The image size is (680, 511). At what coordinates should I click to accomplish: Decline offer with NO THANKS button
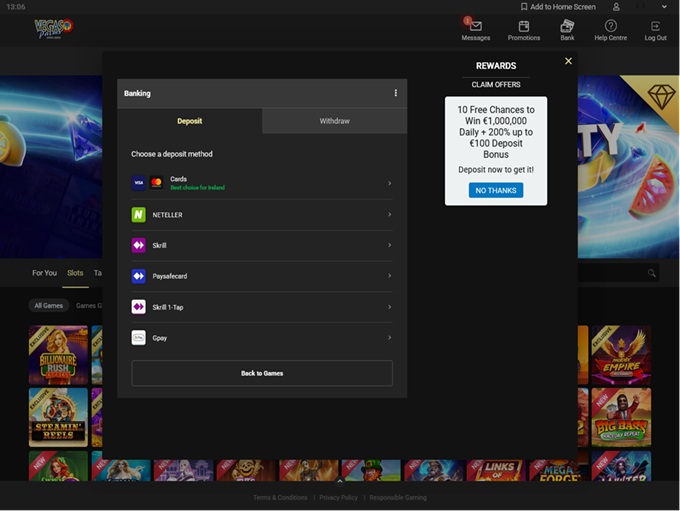pos(496,190)
